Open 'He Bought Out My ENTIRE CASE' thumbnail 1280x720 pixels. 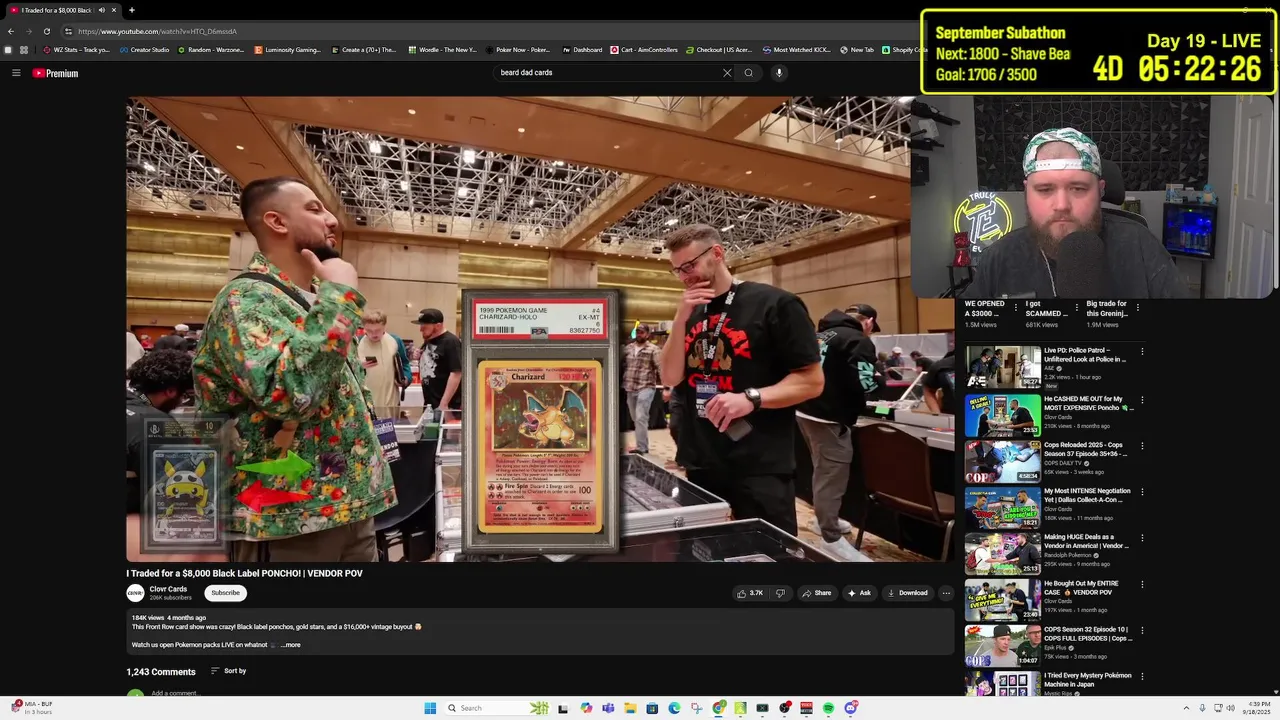(x=1002, y=600)
